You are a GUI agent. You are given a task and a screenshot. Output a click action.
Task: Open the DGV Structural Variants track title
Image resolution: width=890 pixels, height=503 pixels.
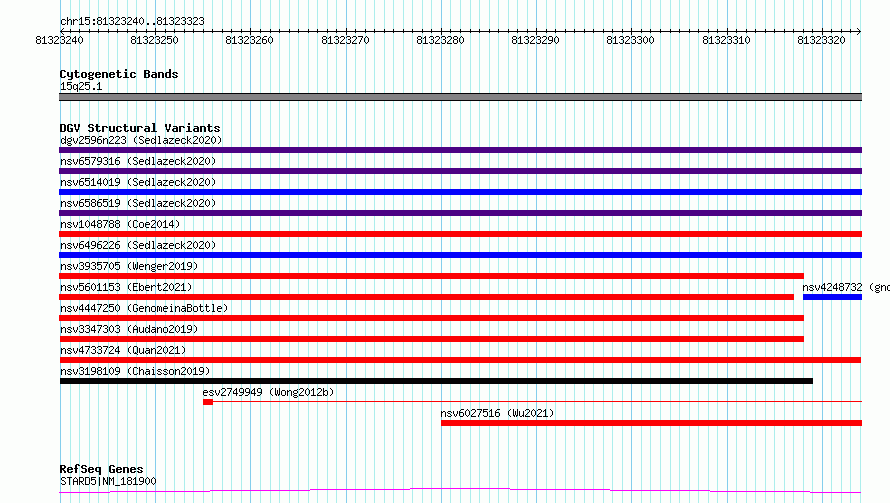[x=140, y=128]
